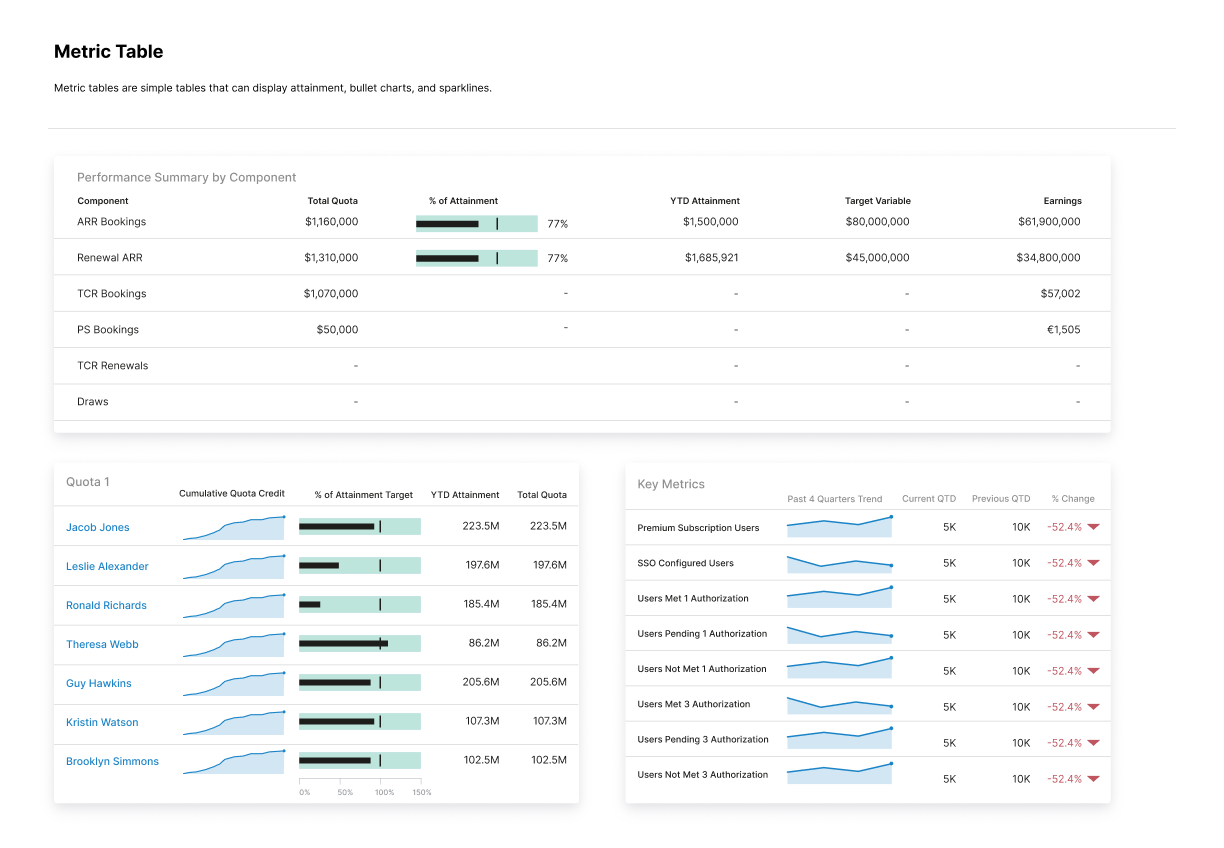Click the Users Met 3 Authorization label
The image size is (1224, 848).
point(694,704)
